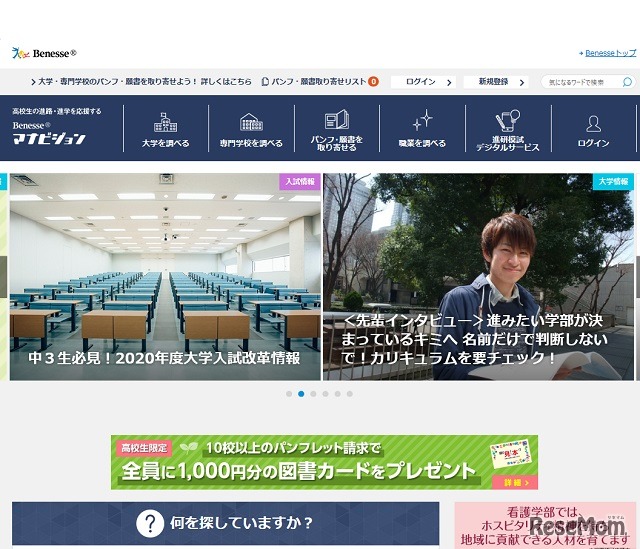The height and width of the screenshot is (549, 640).
Task: Open 専門学校を調べる menu
Action: 251,129
